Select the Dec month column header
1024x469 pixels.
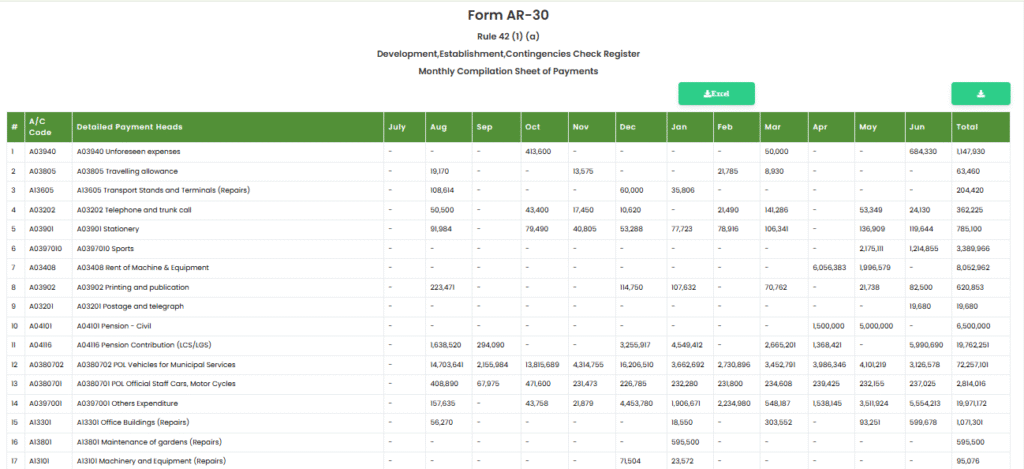627,127
